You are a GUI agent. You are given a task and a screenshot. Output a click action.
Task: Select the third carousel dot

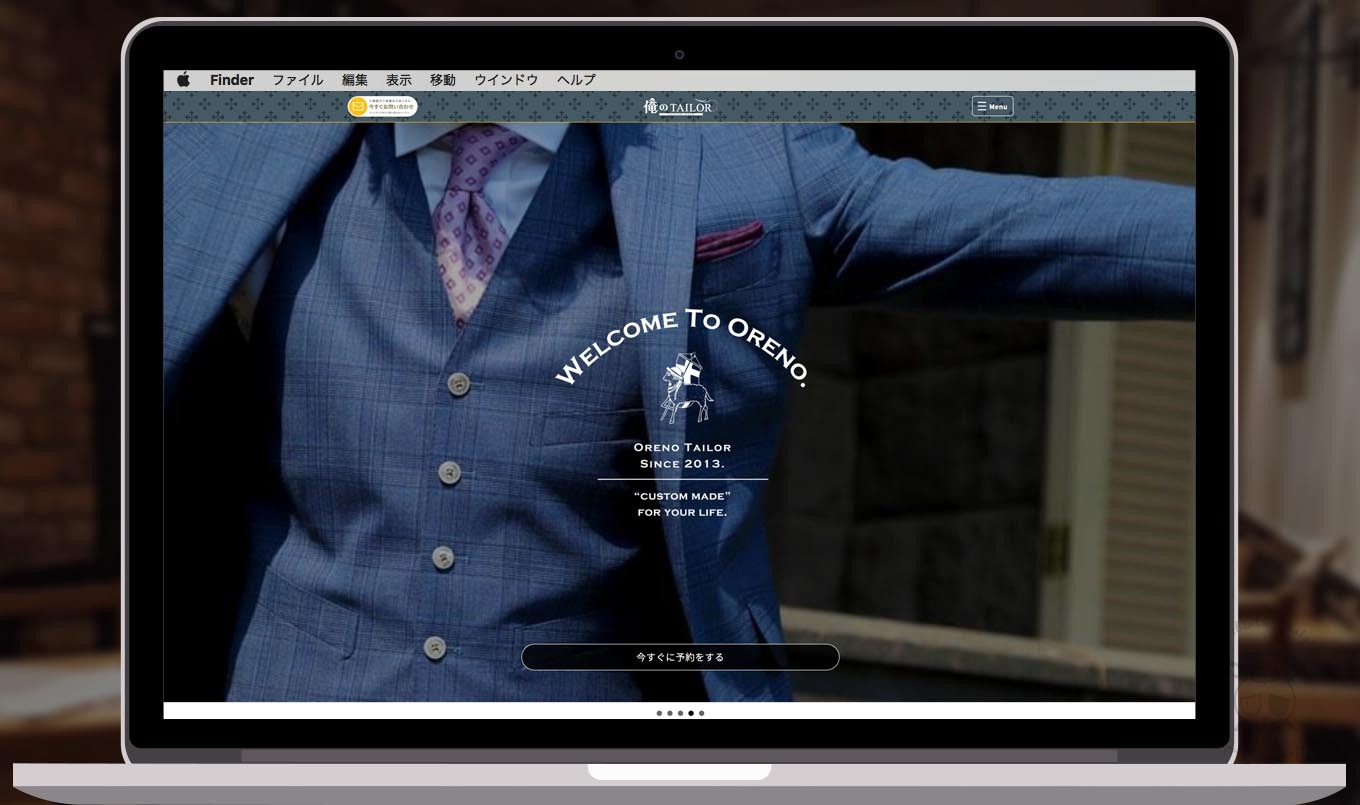tap(680, 713)
